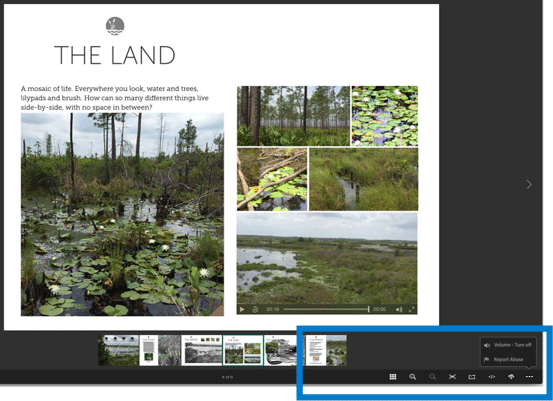
Task: Go to next page with right chevron
Action: [529, 184]
